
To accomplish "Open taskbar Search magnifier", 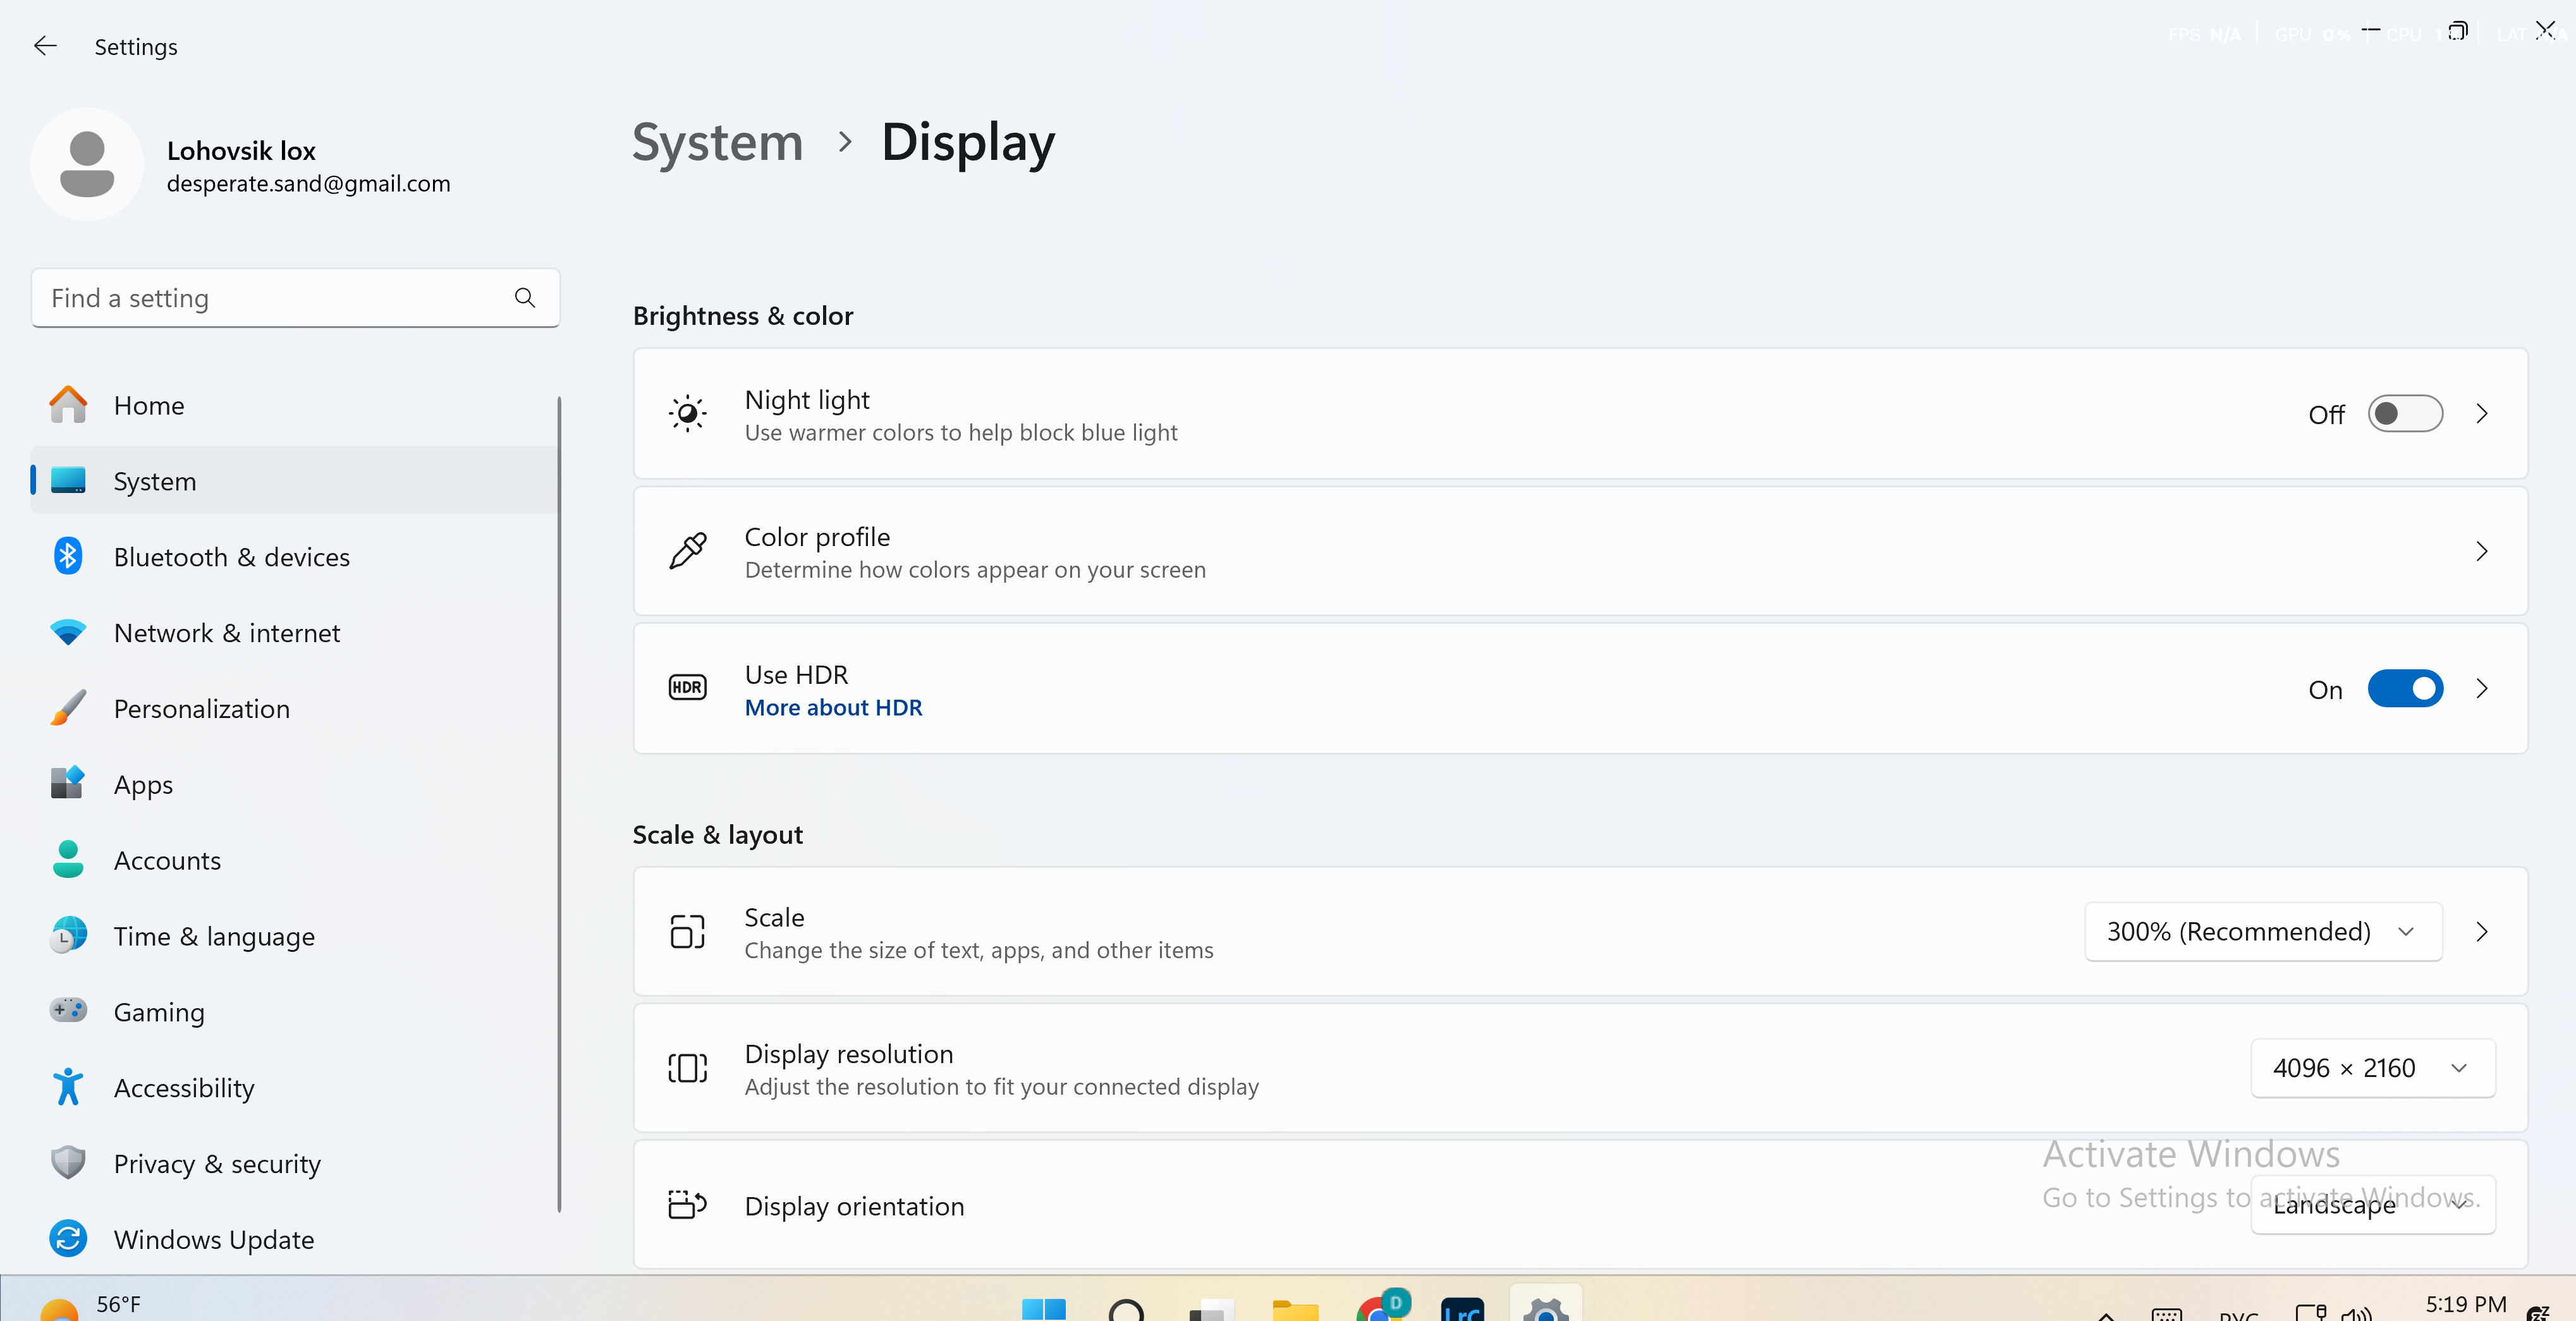I will tap(1126, 1308).
